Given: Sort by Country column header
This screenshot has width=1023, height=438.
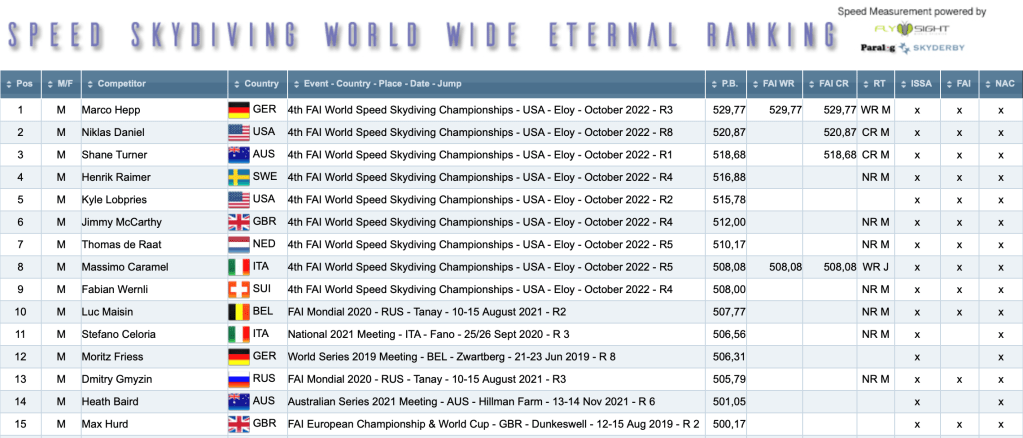Looking at the screenshot, I should pyautogui.click(x=258, y=84).
